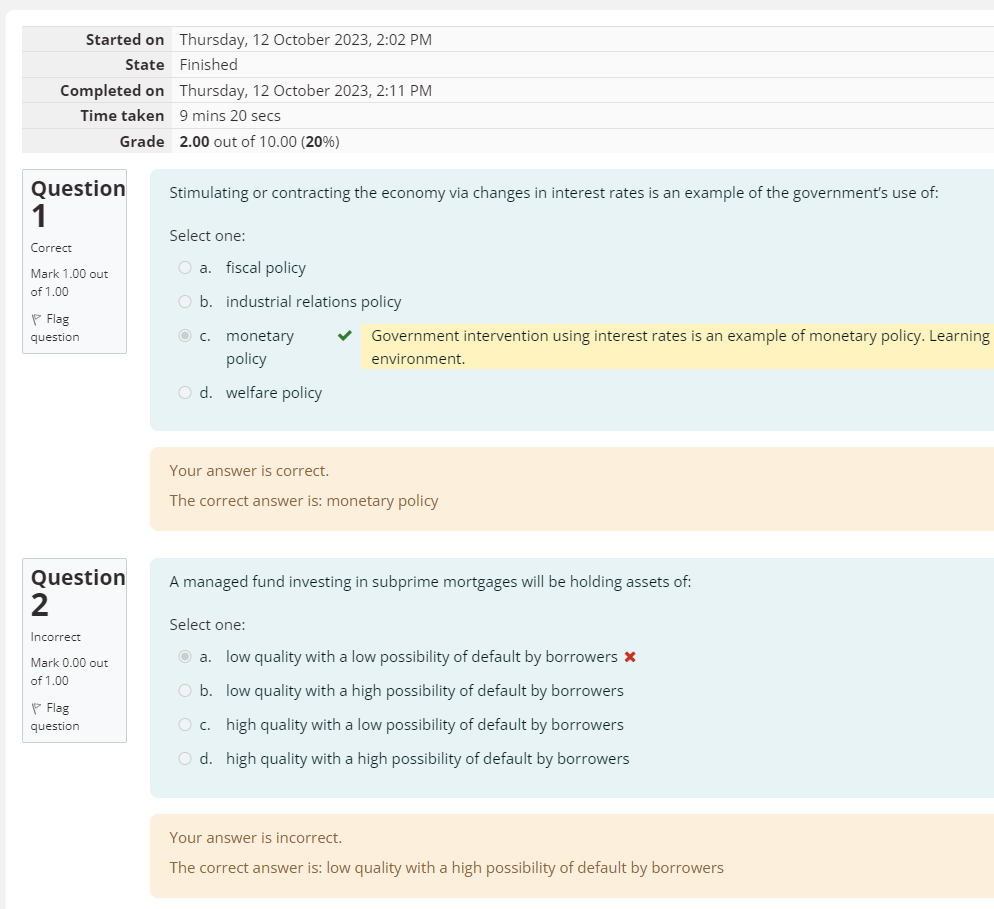This screenshot has width=994, height=909.
Task: Click Flag question link under Question 2
Action: [55, 717]
